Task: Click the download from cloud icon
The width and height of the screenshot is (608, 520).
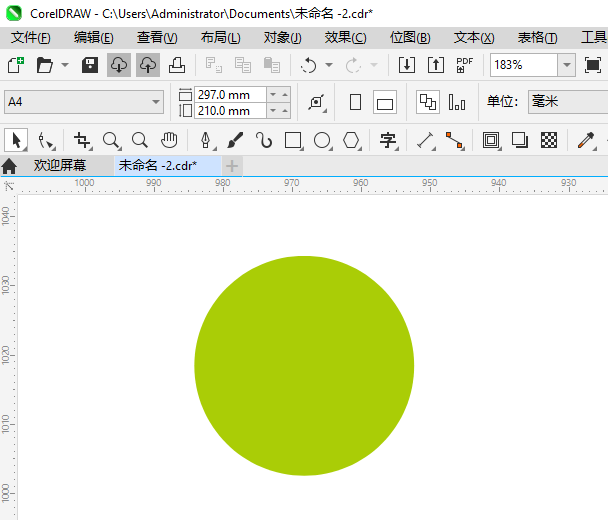Action: click(119, 65)
